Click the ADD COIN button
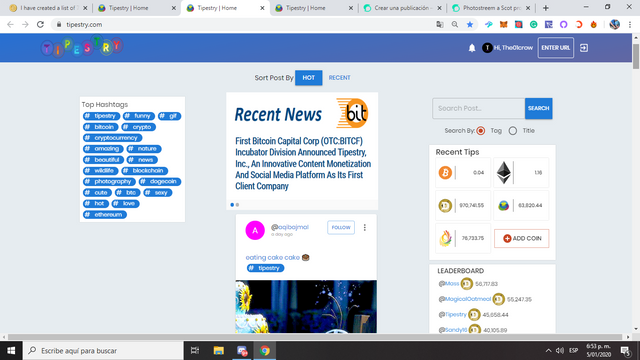The image size is (640, 360). point(522,238)
